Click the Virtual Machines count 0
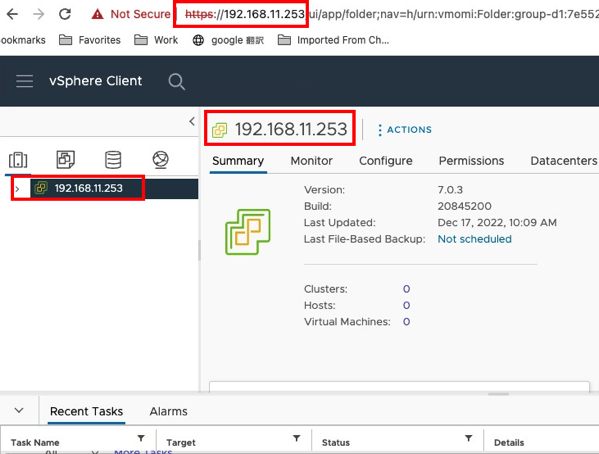 click(x=406, y=322)
